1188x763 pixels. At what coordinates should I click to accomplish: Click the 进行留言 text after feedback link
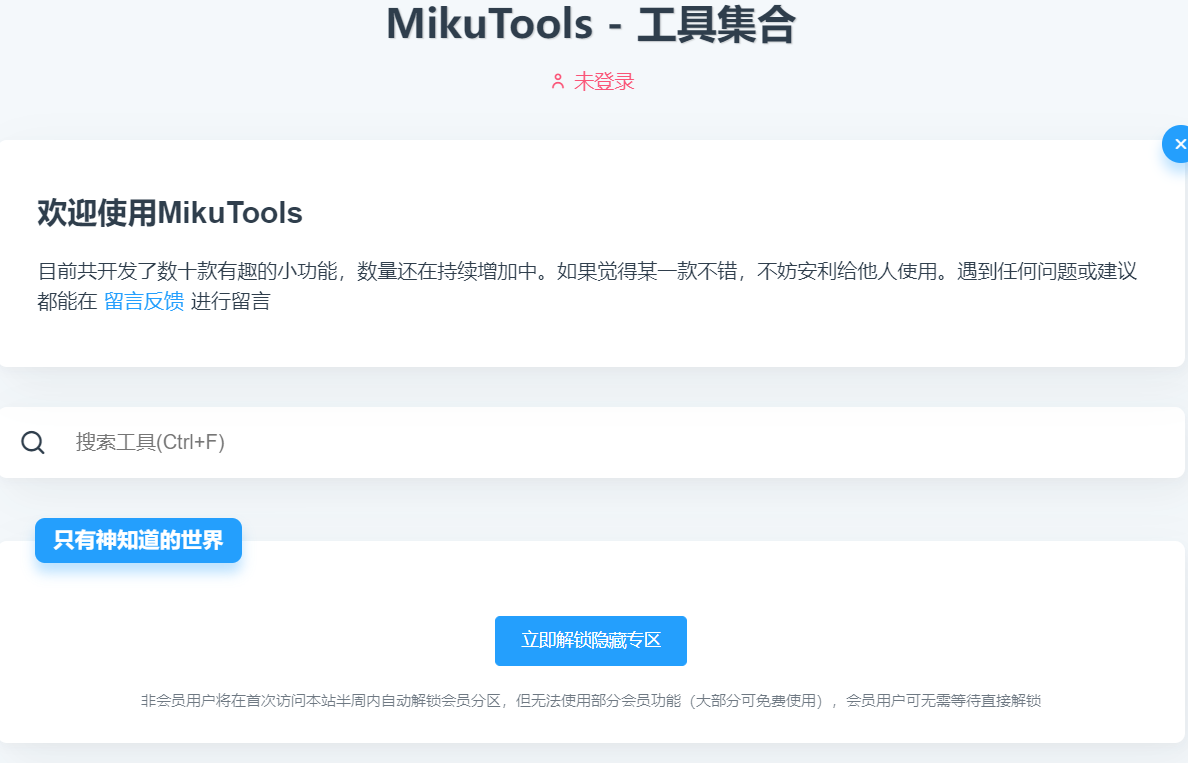click(x=230, y=301)
